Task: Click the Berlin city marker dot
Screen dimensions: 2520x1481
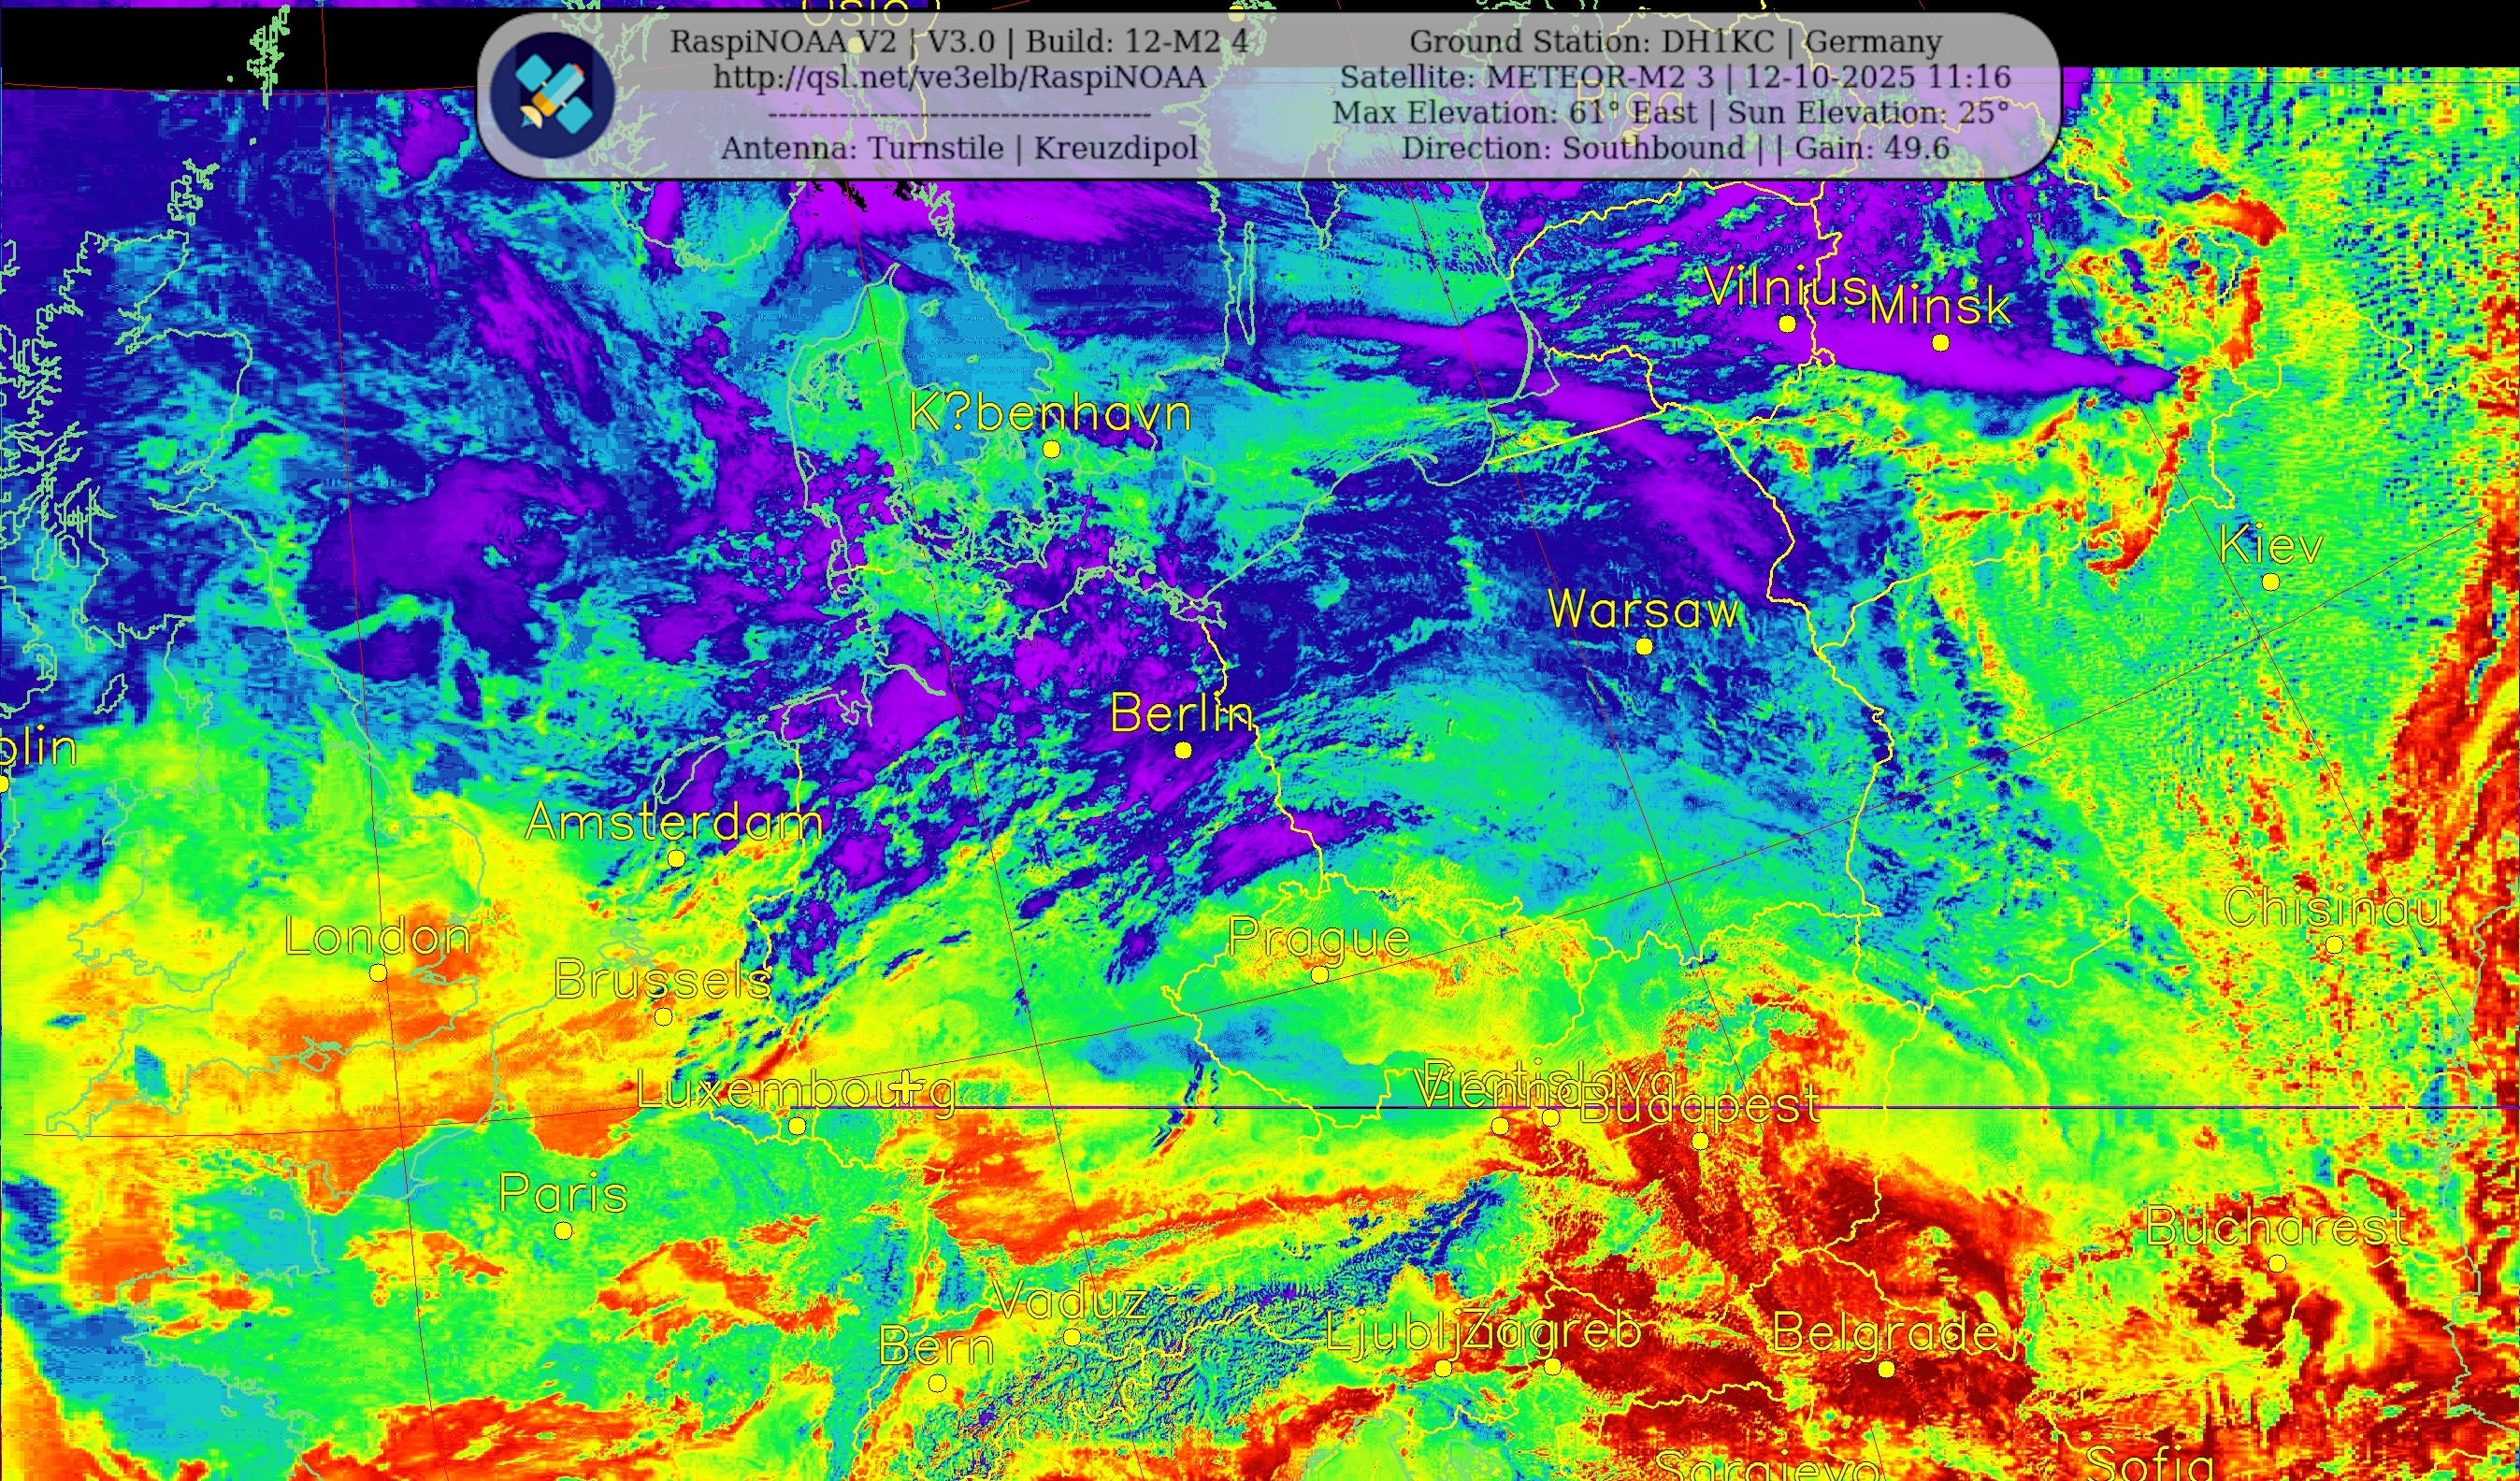Action: [x=1183, y=750]
